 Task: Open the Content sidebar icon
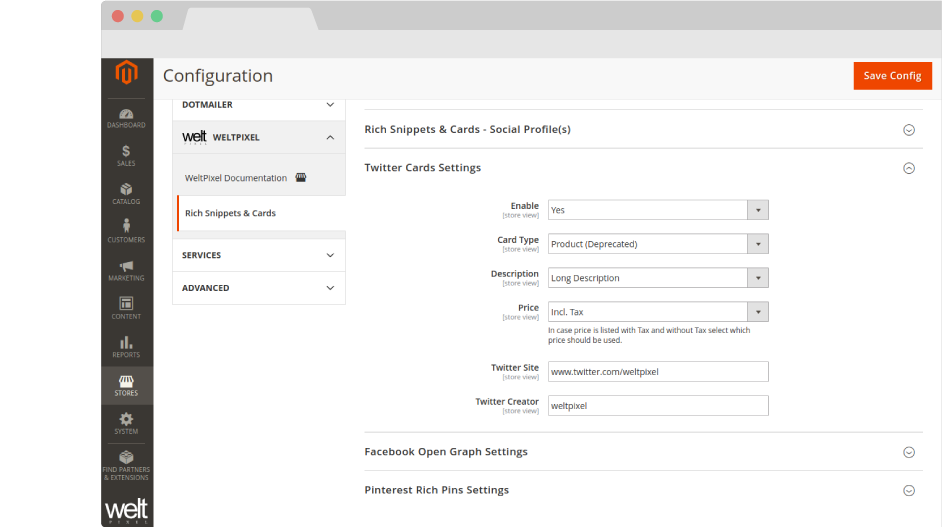[126, 308]
